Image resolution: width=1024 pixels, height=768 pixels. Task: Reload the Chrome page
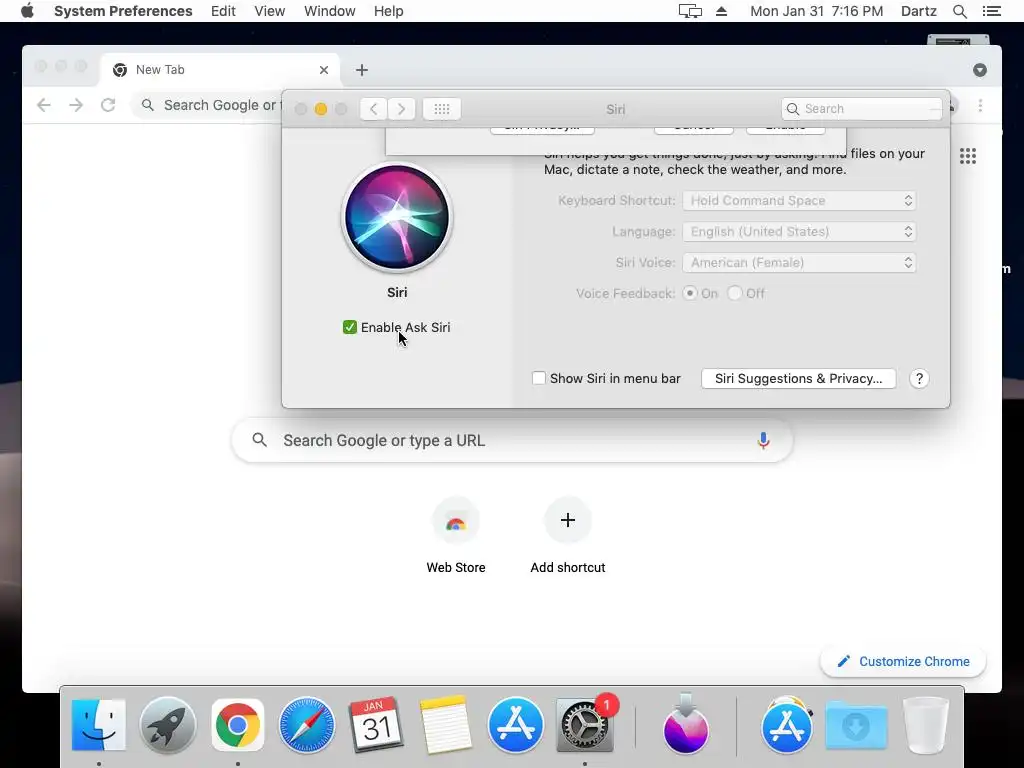click(108, 105)
